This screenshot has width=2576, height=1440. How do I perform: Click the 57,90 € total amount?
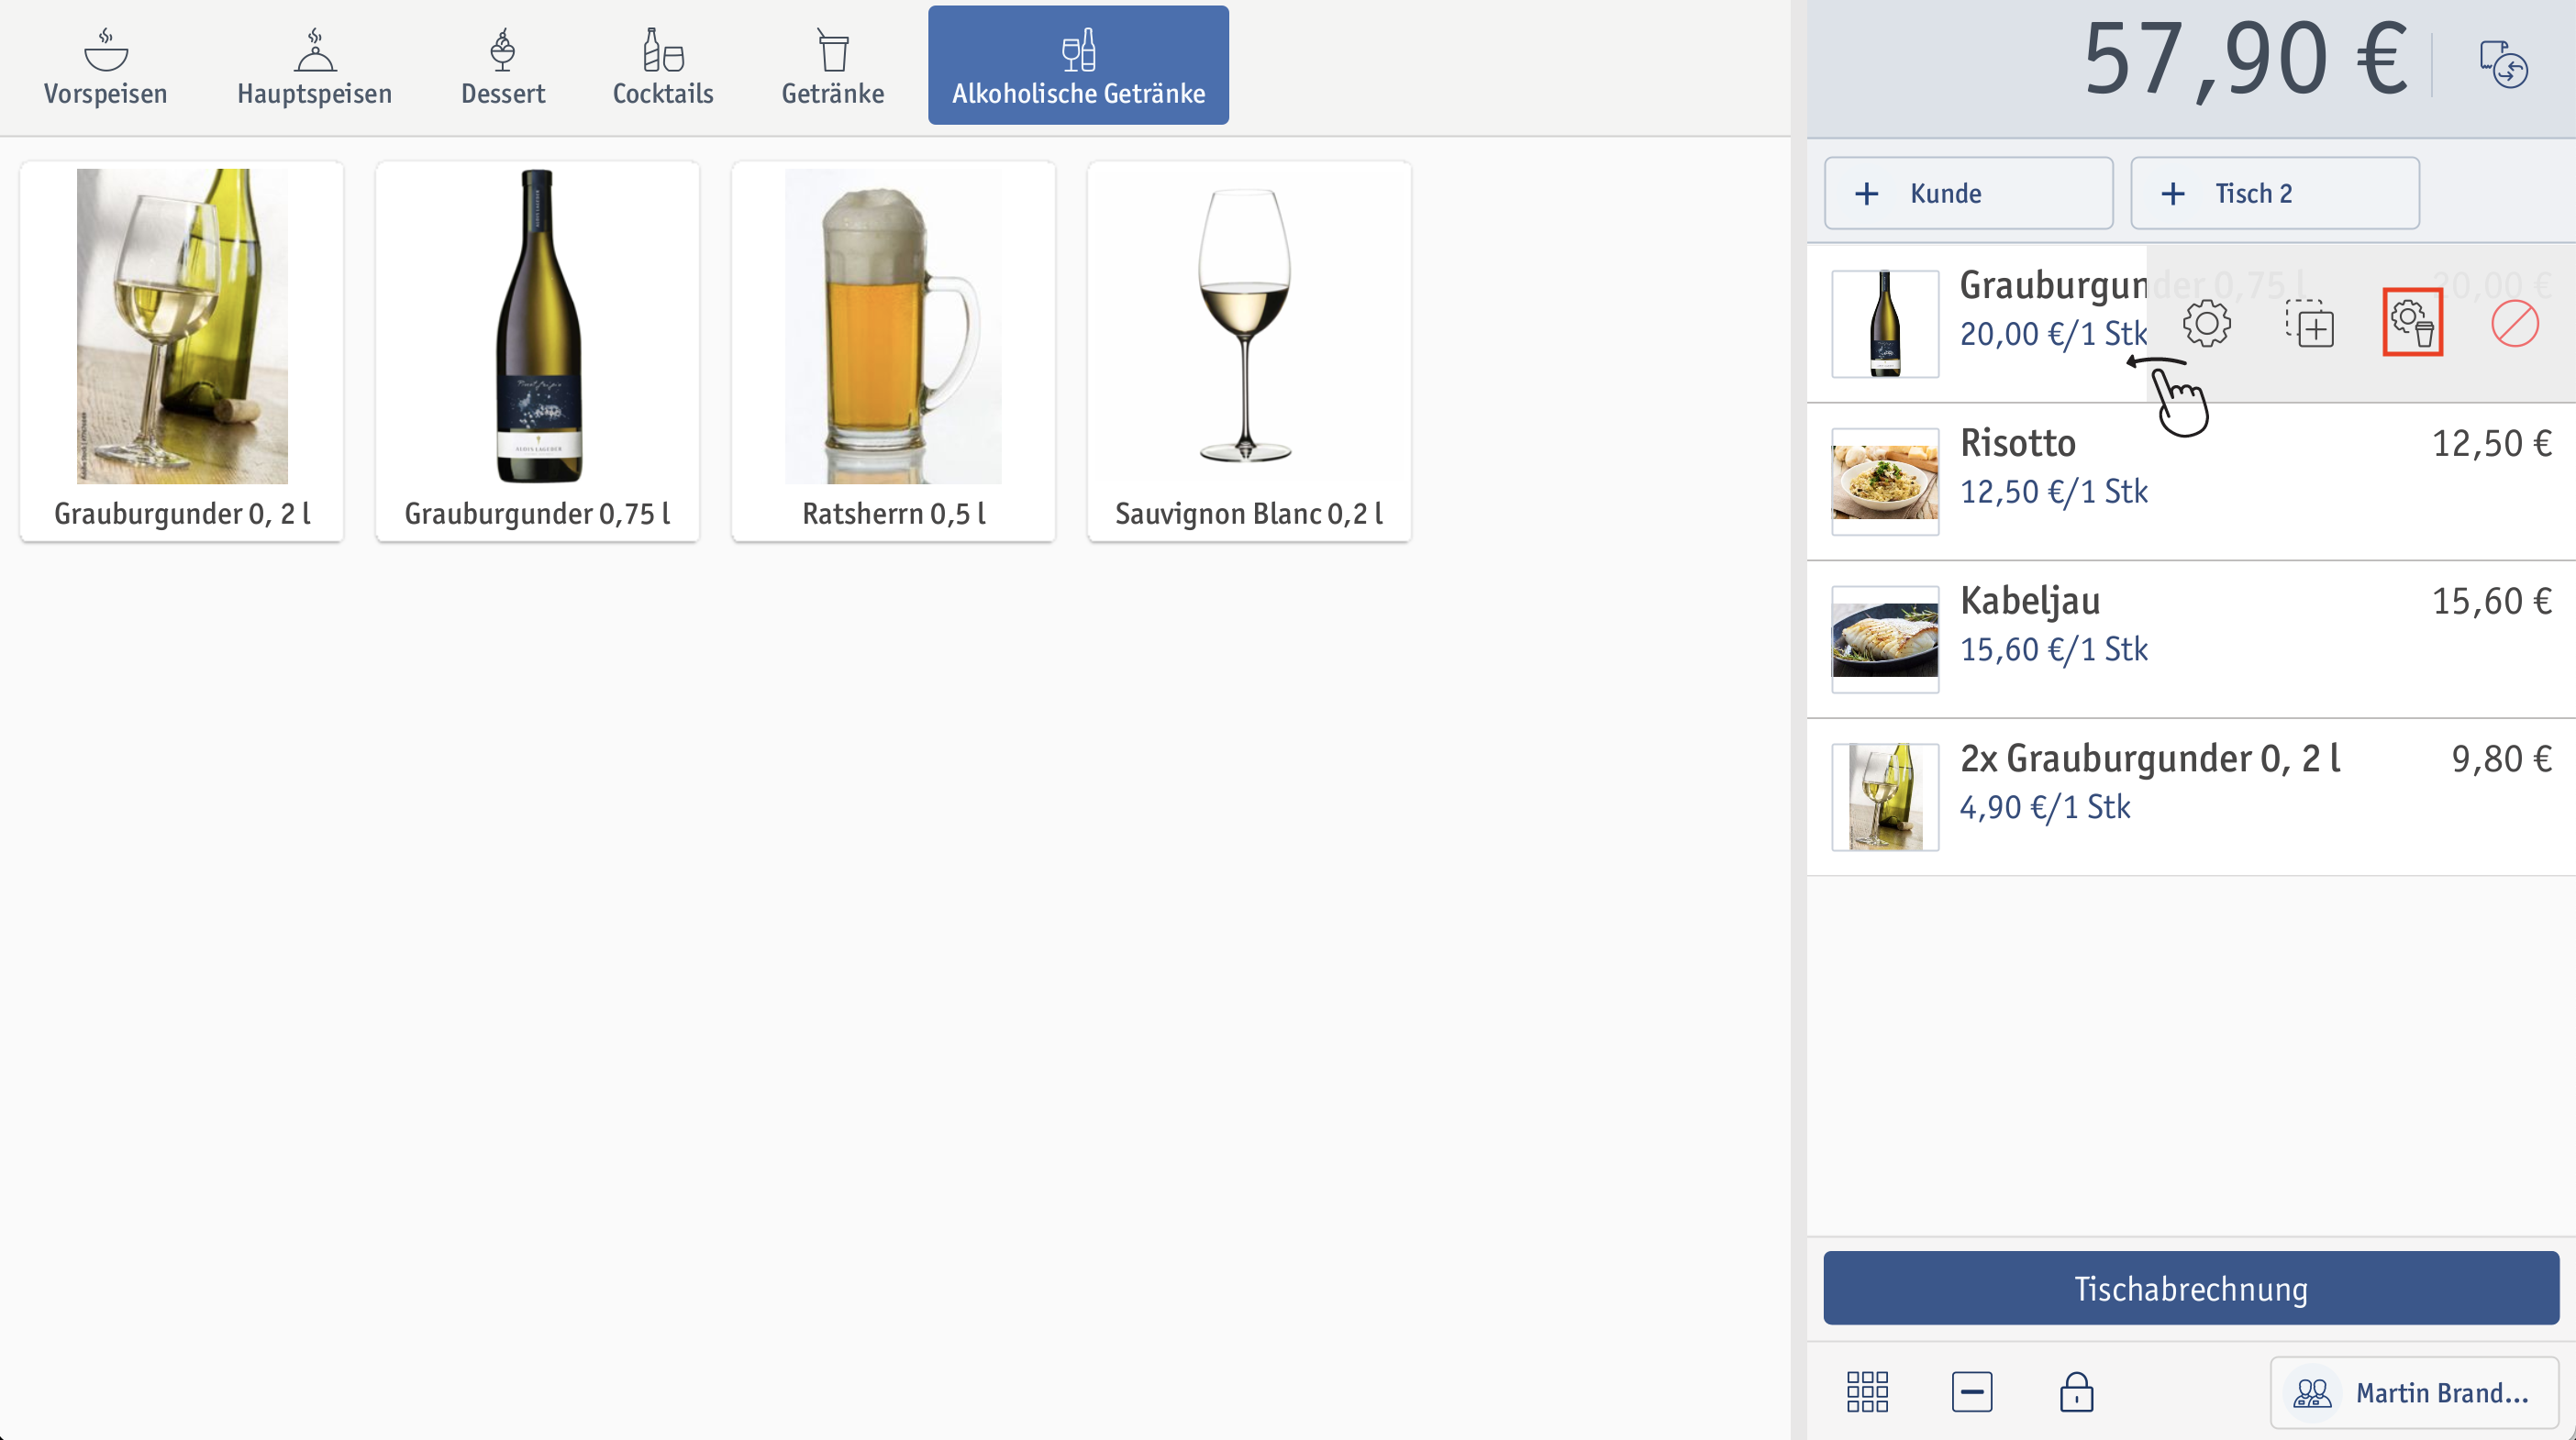coord(2245,60)
